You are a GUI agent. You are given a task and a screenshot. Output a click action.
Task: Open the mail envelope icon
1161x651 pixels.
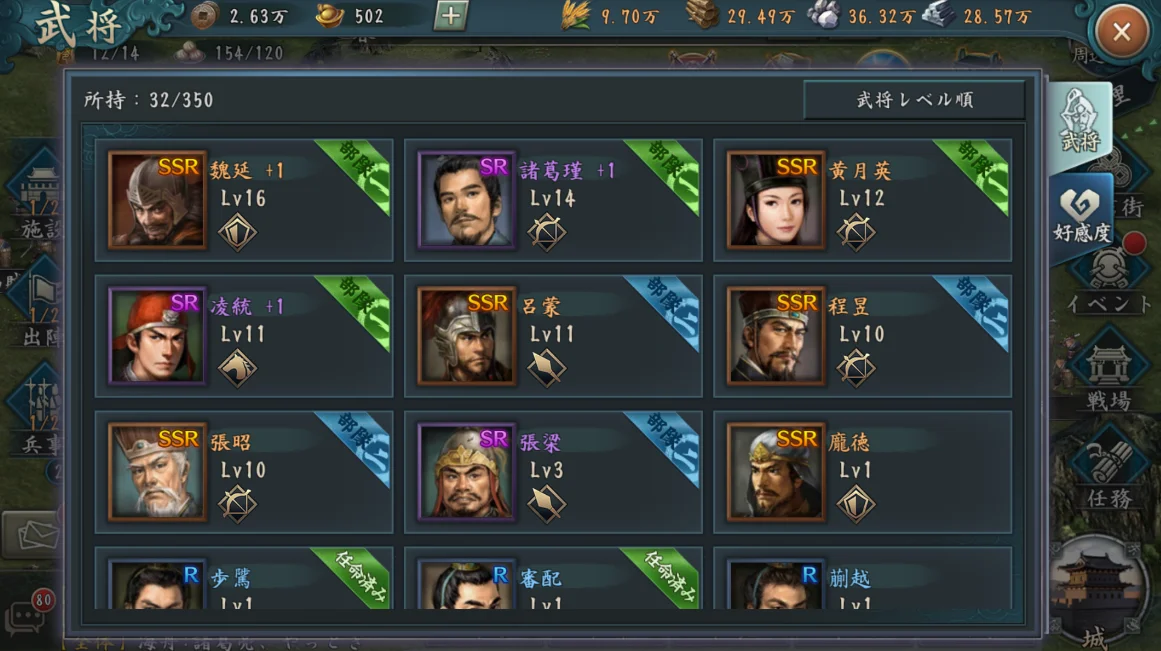31,534
